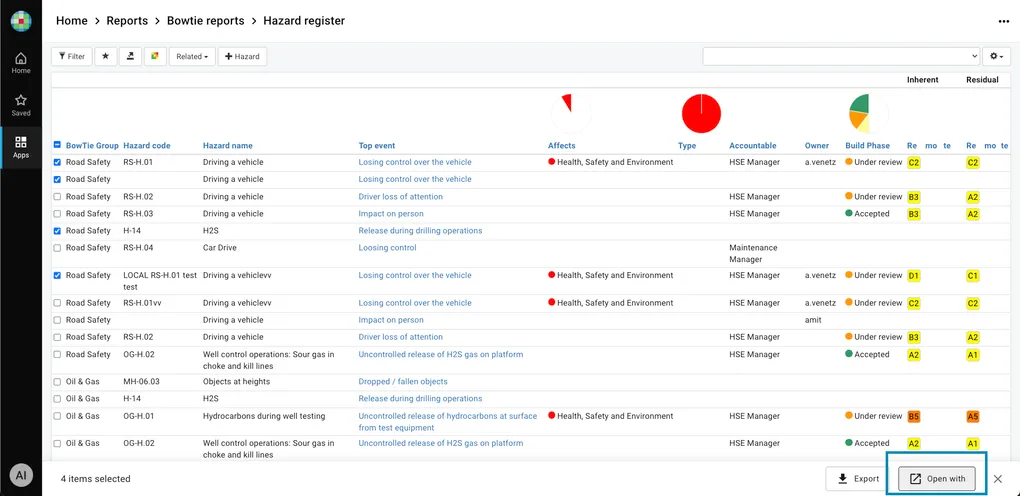Viewport: 1020px width, 496px height.
Task: Click the Build Phase pie chart
Action: pyautogui.click(x=868, y=114)
